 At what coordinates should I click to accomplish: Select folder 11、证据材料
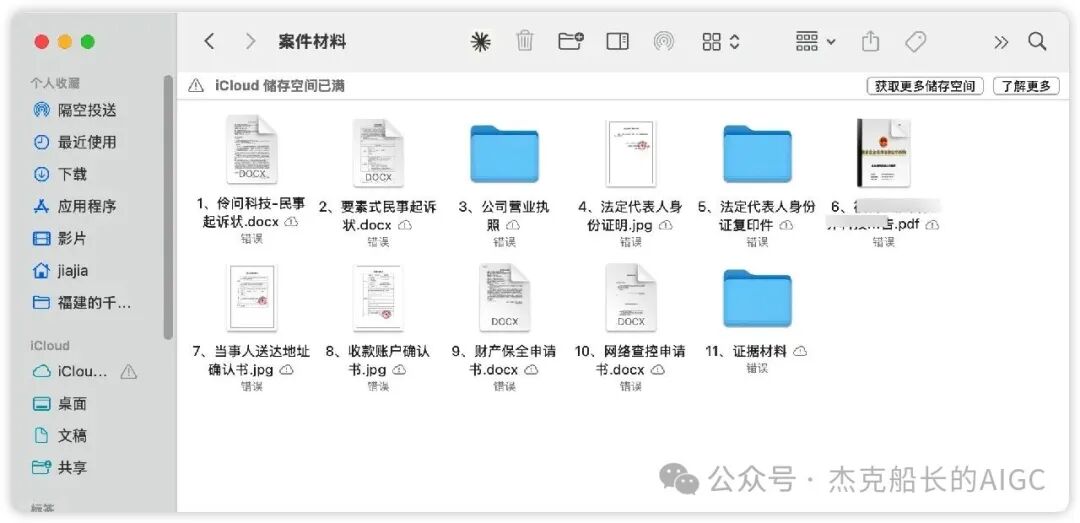757,299
